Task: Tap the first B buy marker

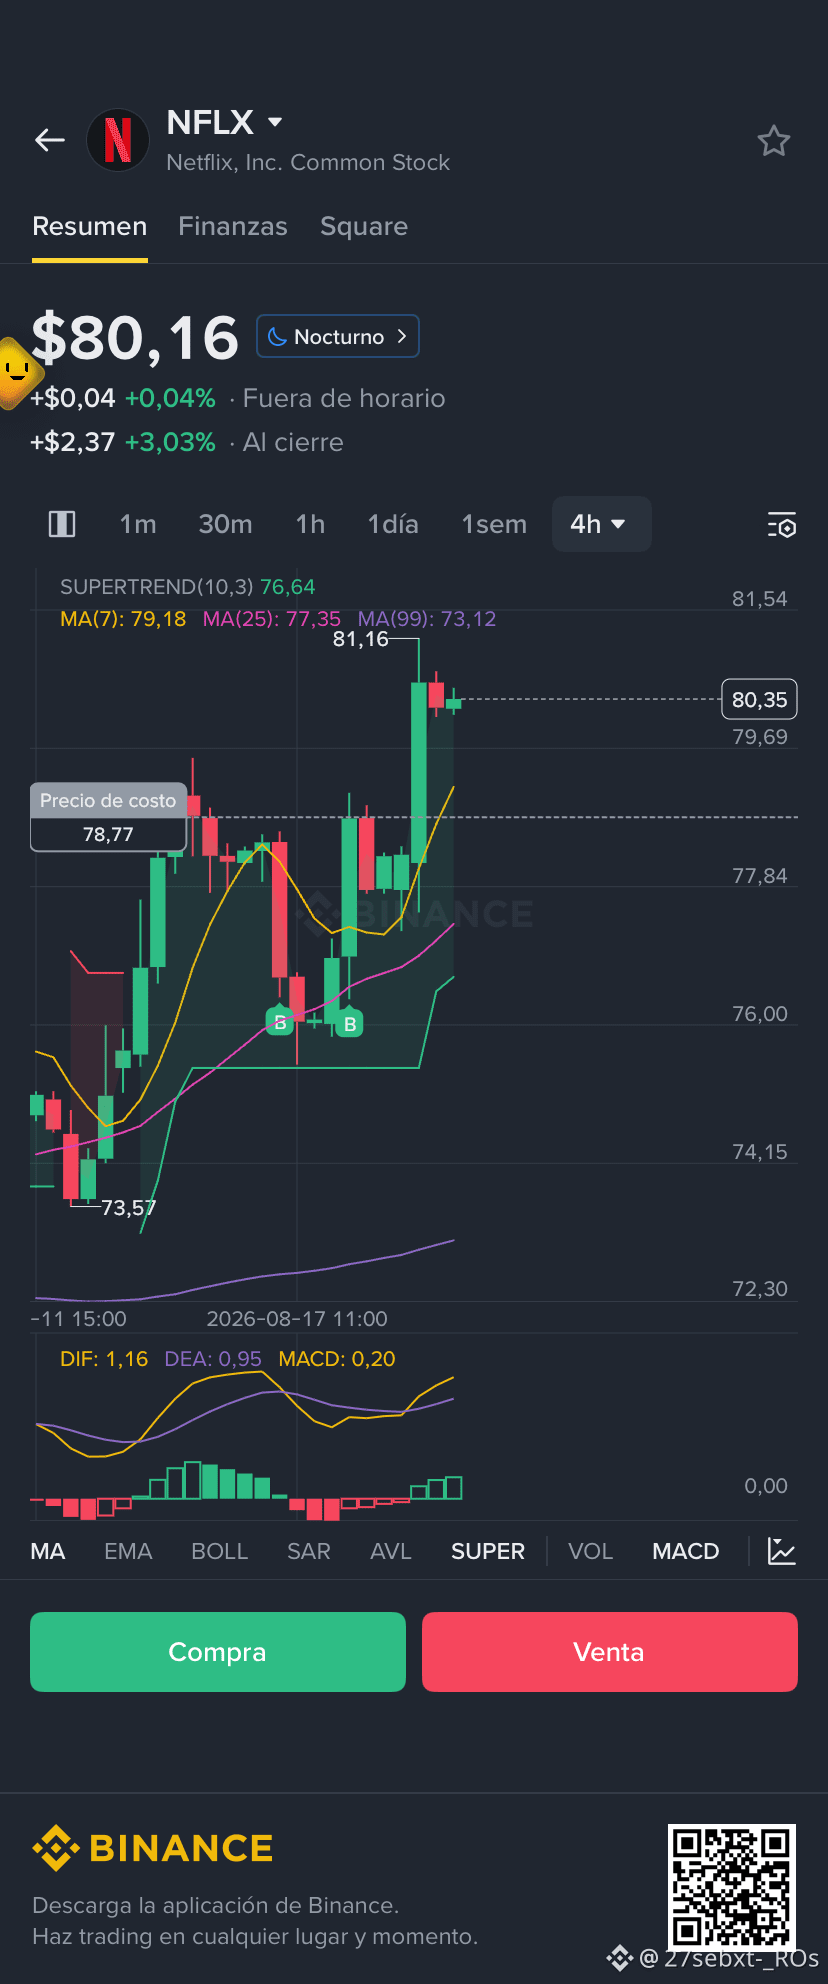Action: click(x=280, y=1021)
